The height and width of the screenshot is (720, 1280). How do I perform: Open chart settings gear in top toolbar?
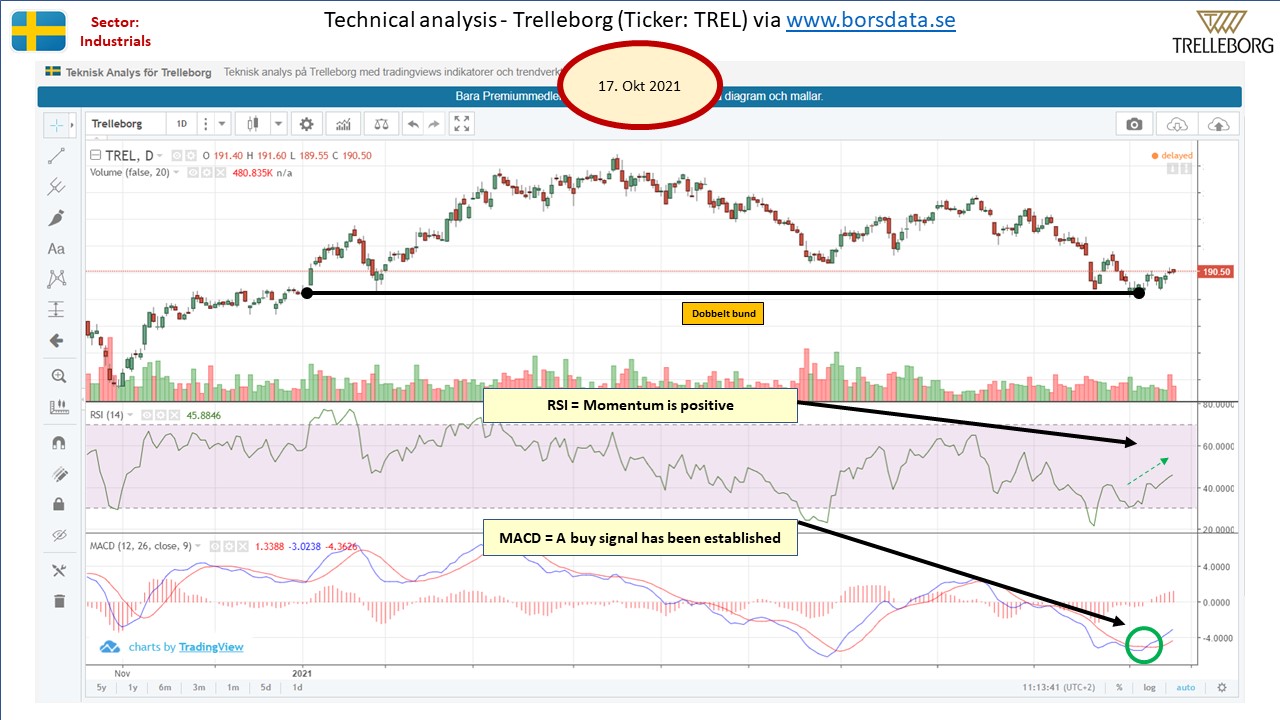(x=307, y=124)
